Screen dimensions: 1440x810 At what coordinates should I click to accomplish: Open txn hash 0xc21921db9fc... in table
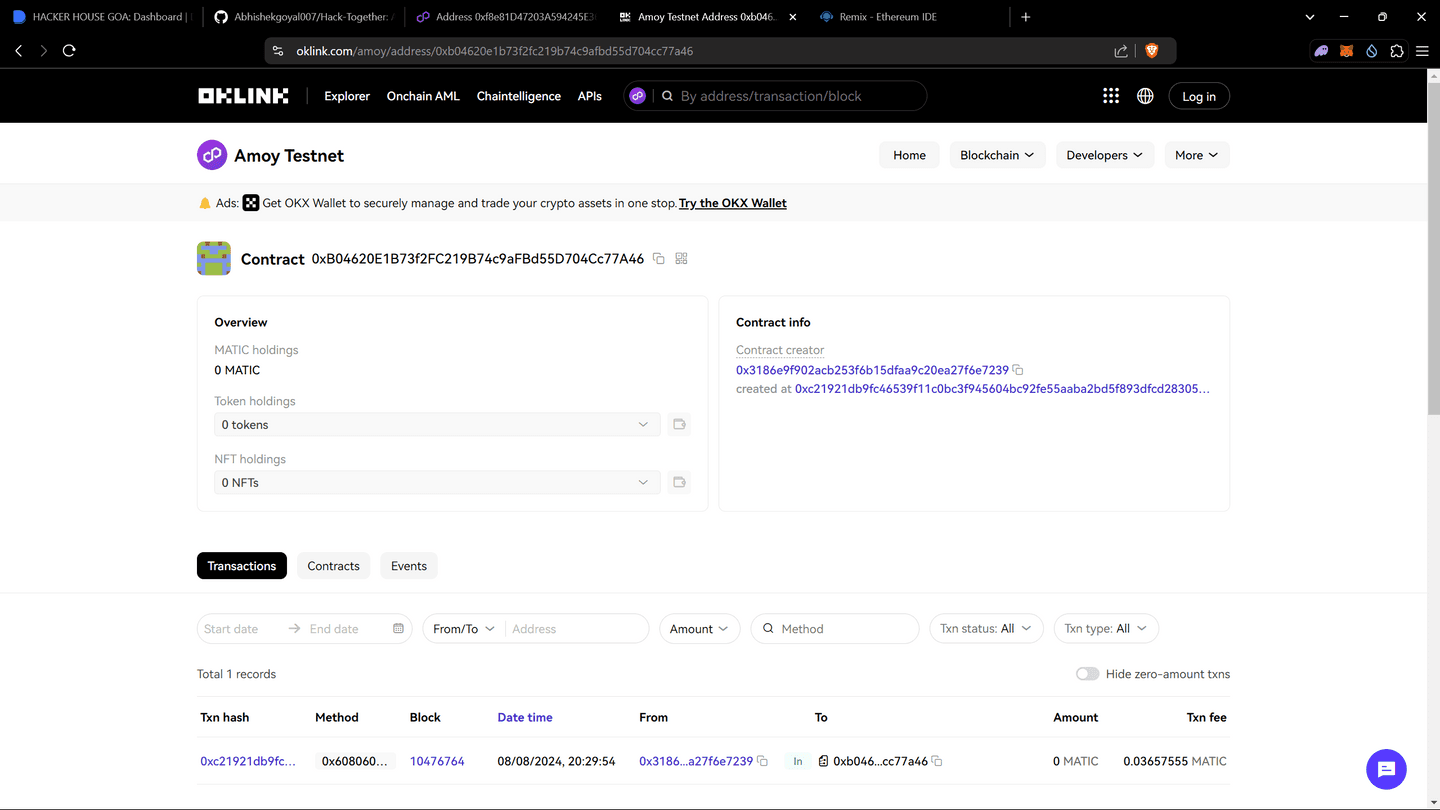coord(248,761)
